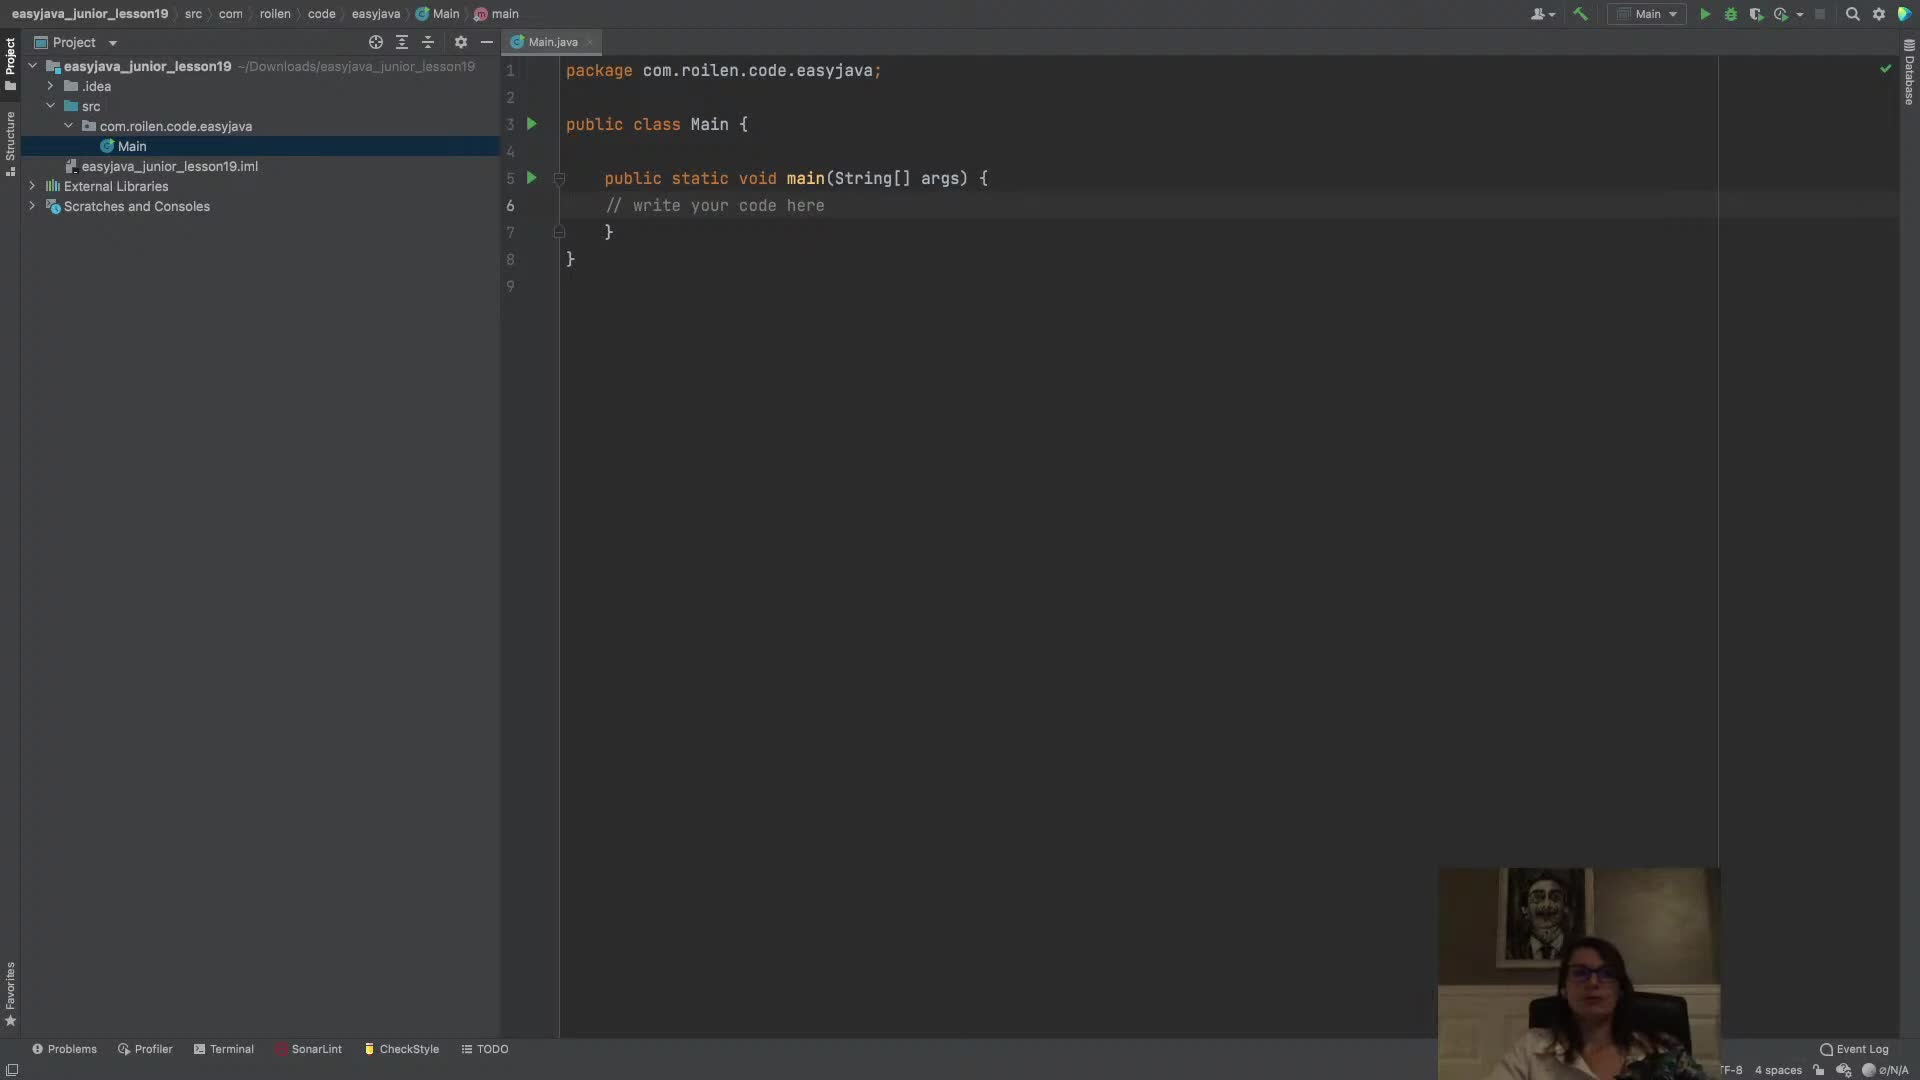Expand External Libraries node
Image resolution: width=1920 pixels, height=1080 pixels.
(33, 186)
